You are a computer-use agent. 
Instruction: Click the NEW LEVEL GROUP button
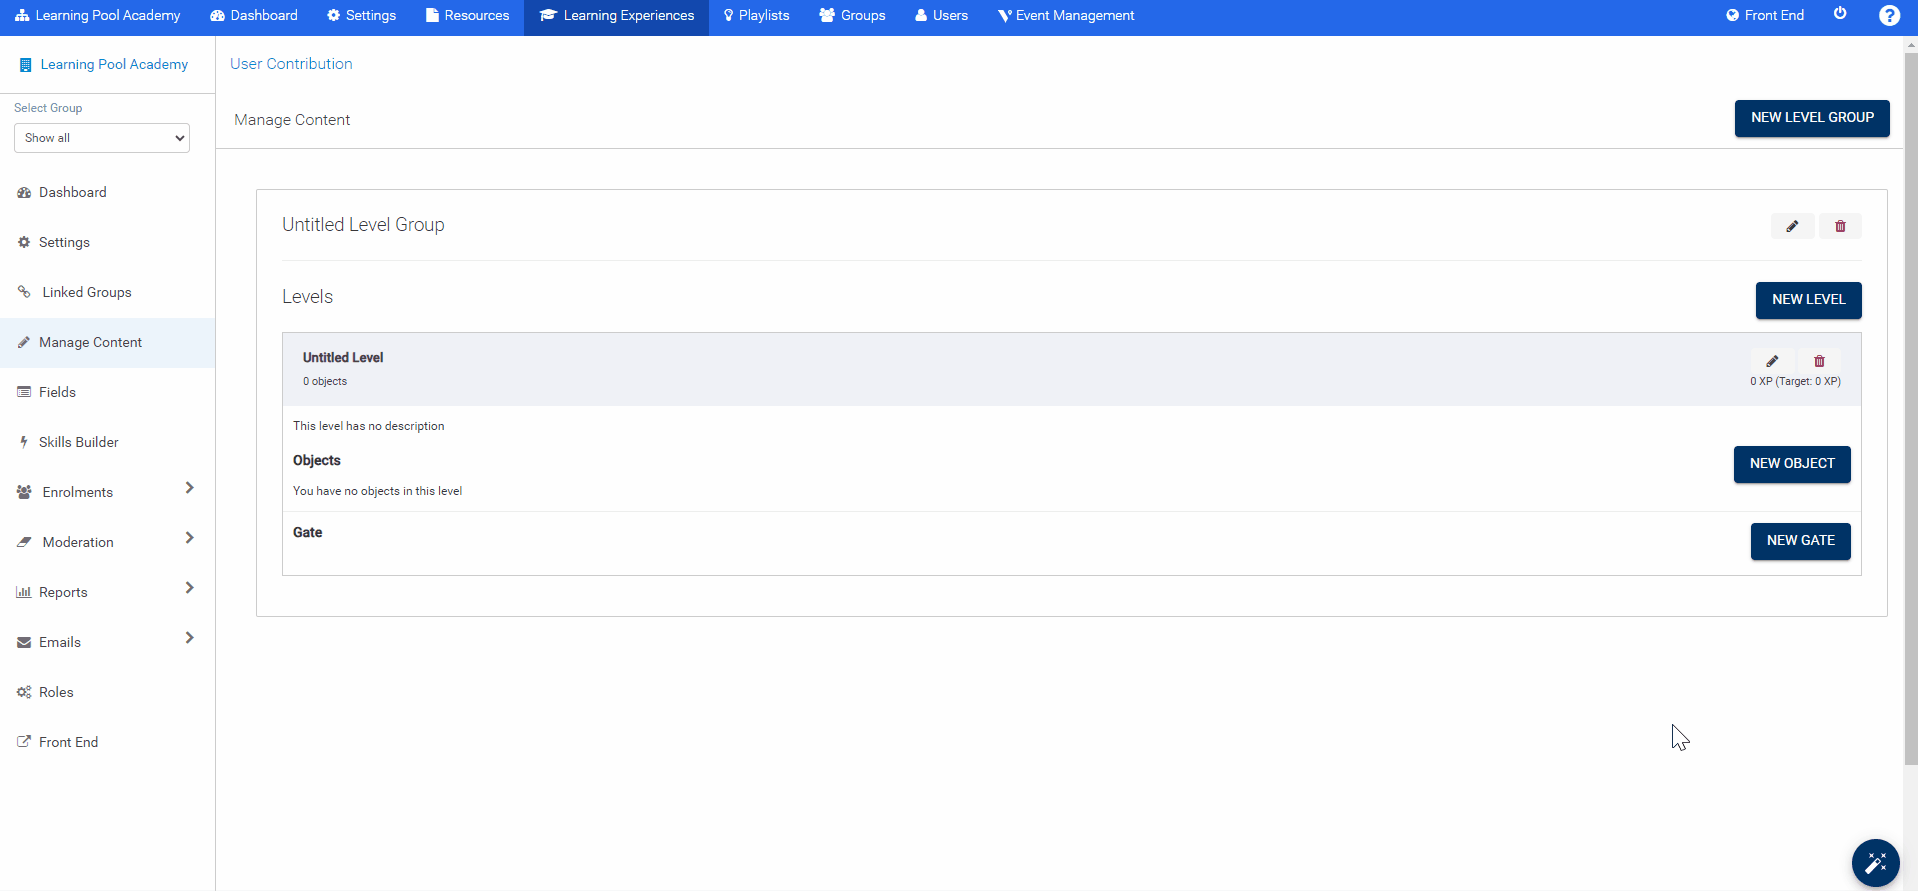(1811, 118)
